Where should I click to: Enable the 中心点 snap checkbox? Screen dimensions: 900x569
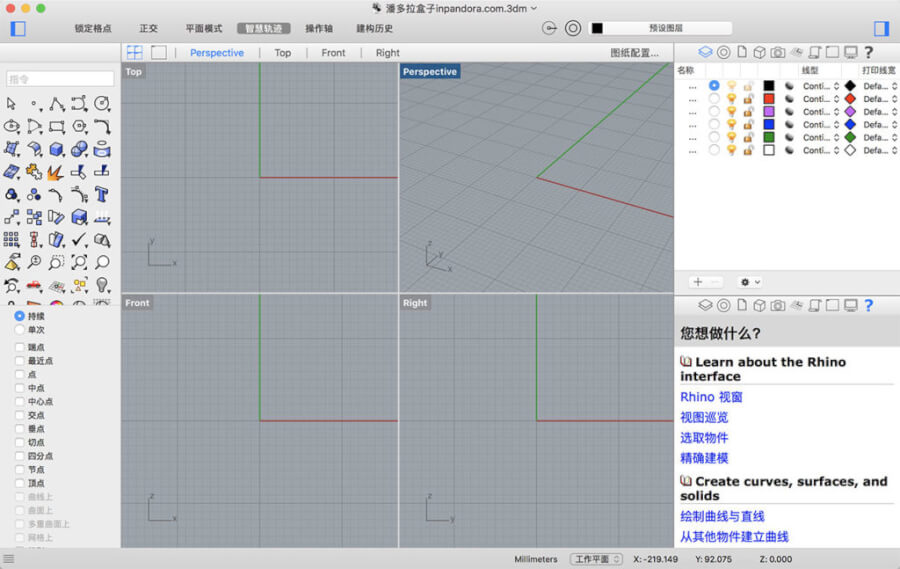(x=20, y=401)
